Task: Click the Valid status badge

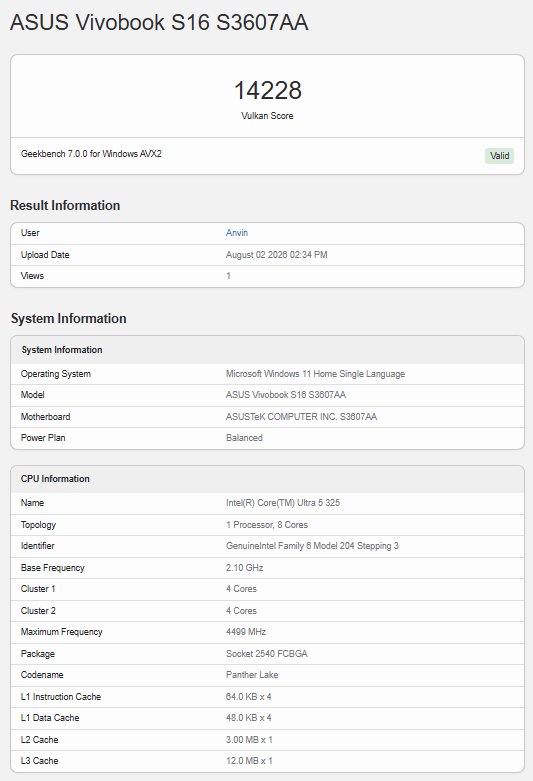Action: [499, 156]
